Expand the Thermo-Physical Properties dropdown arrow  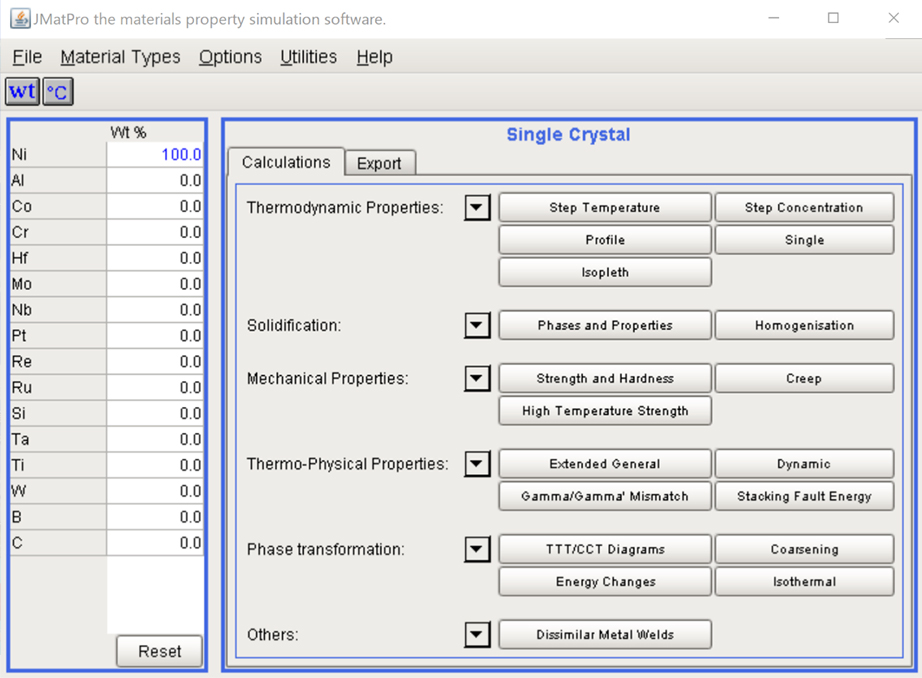point(477,464)
